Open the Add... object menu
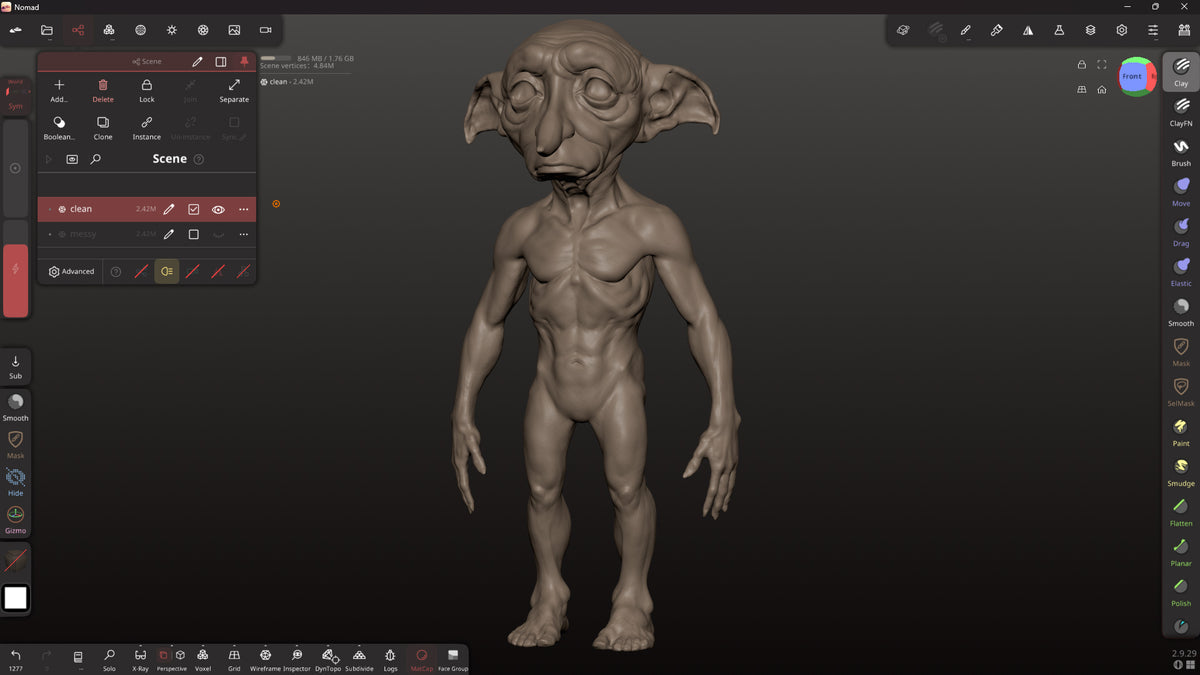This screenshot has width=1200, height=675. [x=59, y=90]
